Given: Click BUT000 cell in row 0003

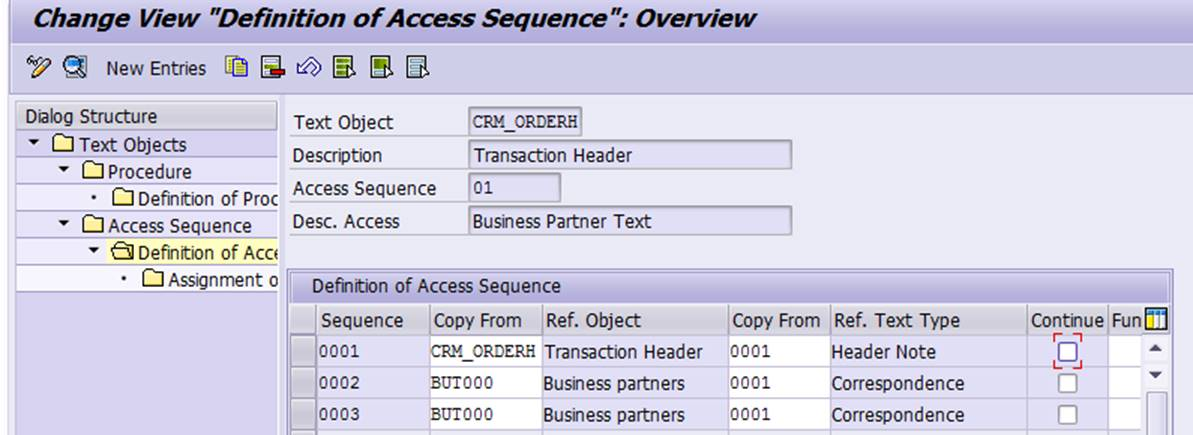Looking at the screenshot, I should (486, 414).
